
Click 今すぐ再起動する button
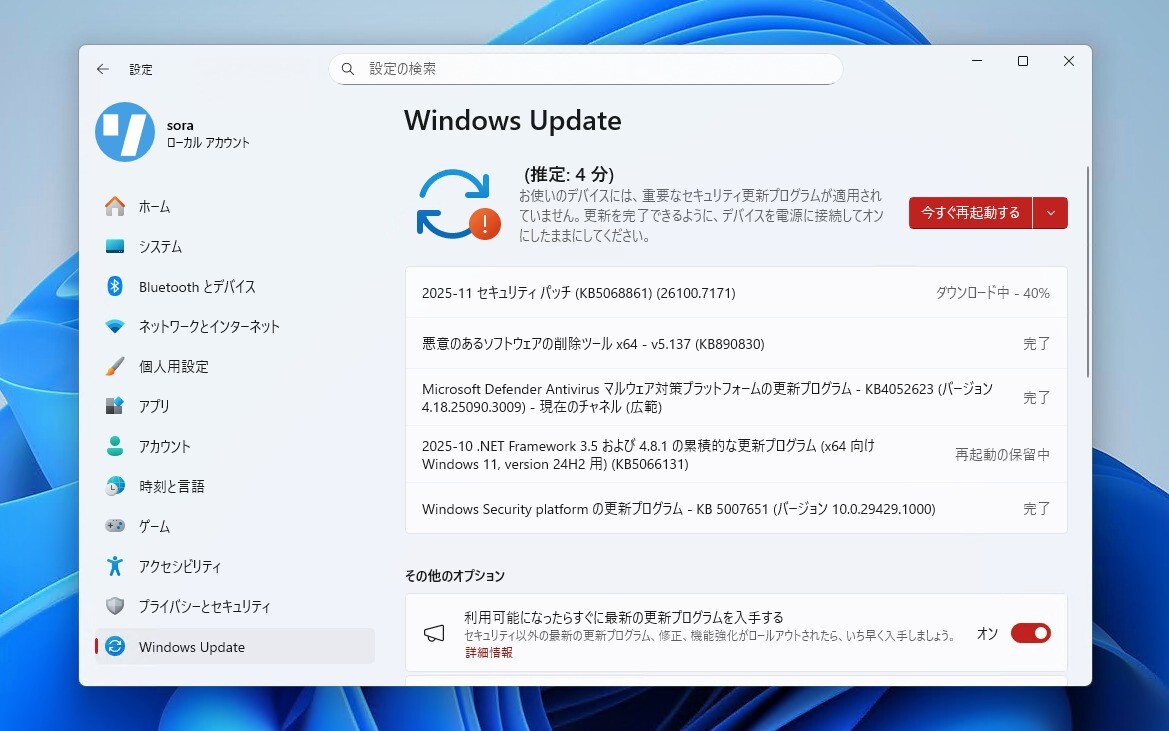tap(970, 213)
